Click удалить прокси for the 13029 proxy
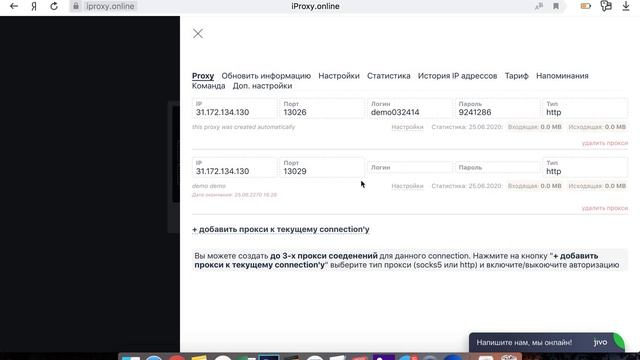 click(604, 208)
